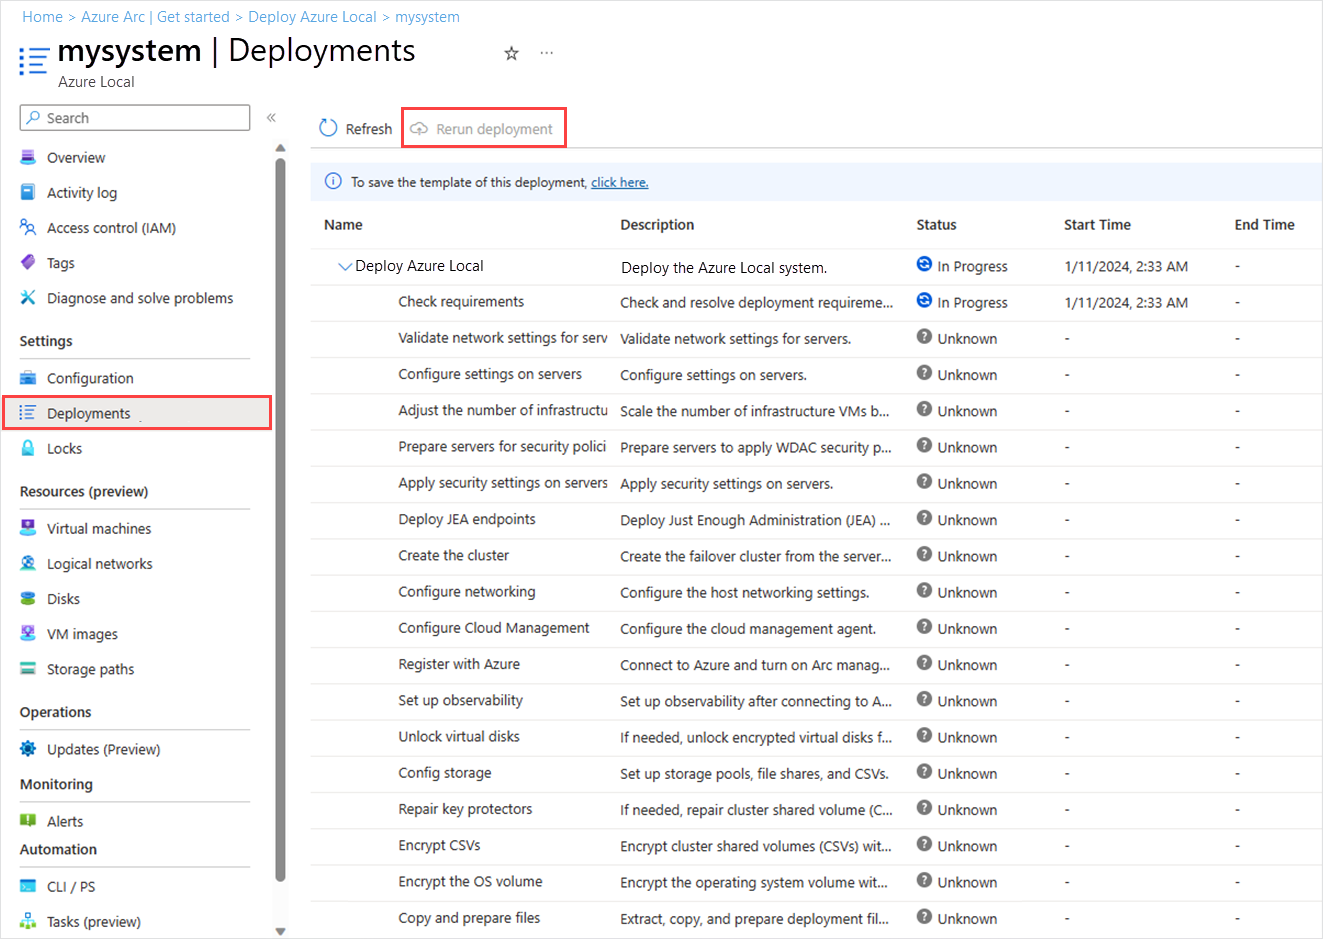Viewport: 1323px width, 939px height.
Task: Collapse the Deploy Azure Local row
Action: [345, 266]
